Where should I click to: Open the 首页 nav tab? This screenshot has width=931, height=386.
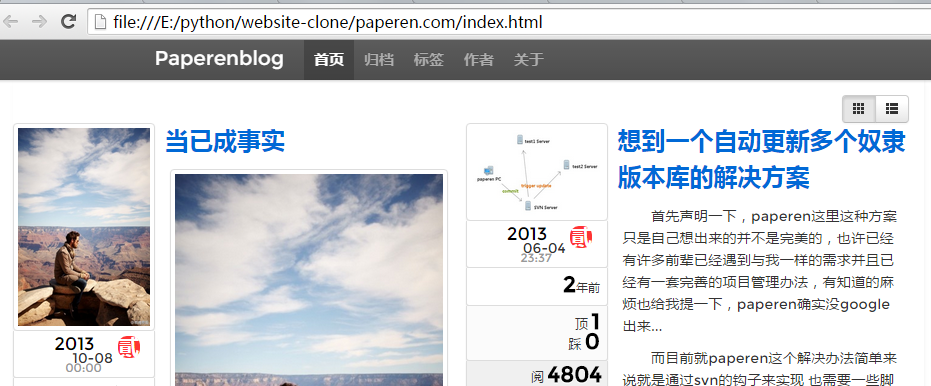(x=329, y=59)
